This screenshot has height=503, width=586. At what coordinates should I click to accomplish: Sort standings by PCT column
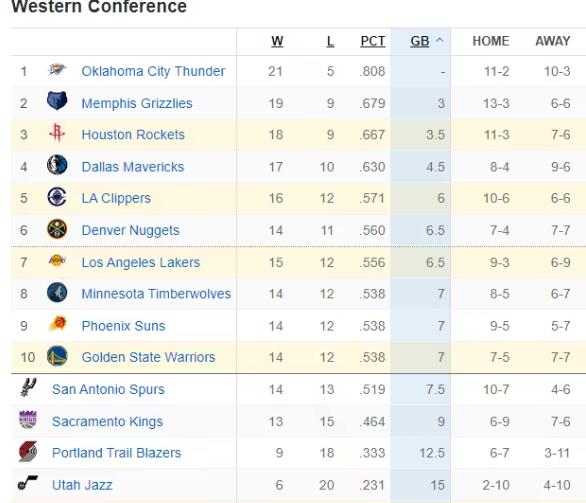tap(373, 41)
